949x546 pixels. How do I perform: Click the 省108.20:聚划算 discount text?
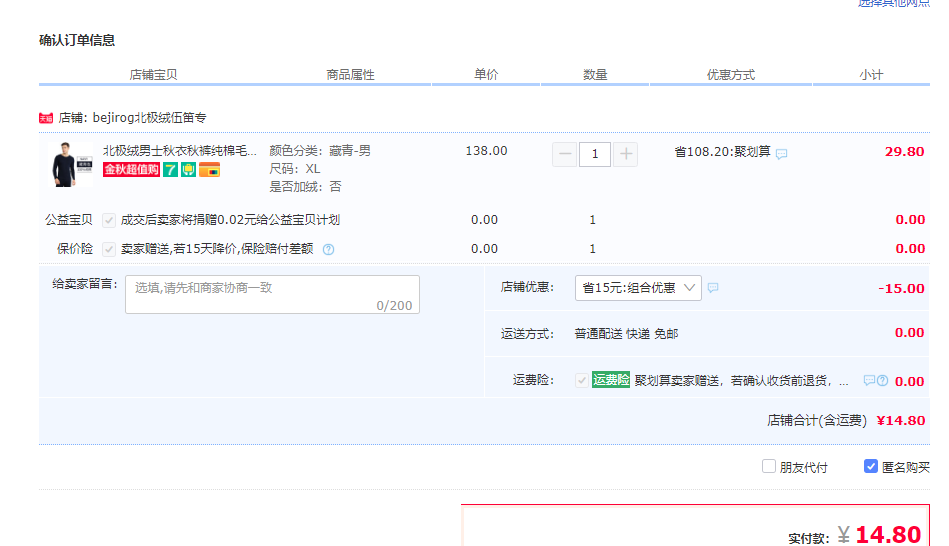[722, 151]
